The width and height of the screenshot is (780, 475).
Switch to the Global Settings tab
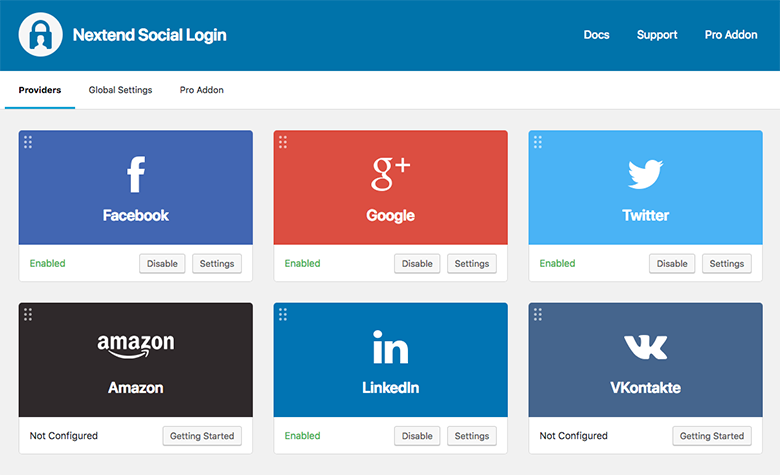[x=120, y=90]
